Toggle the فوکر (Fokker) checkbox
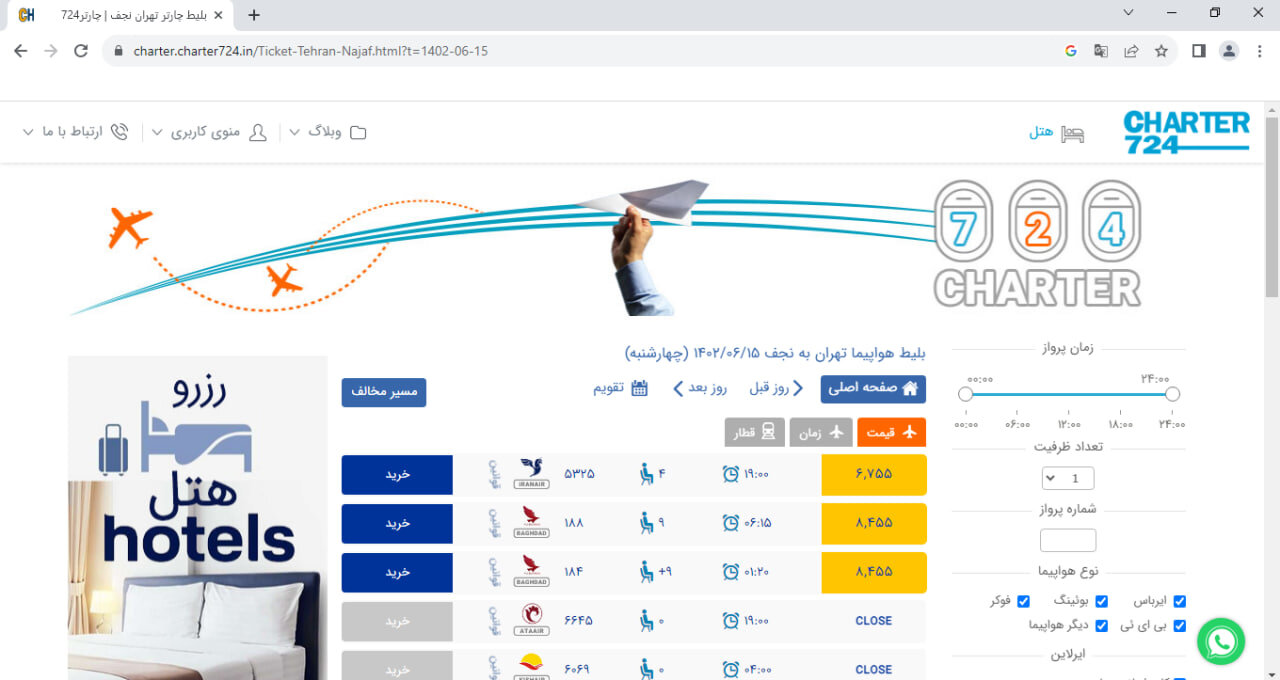1280x680 pixels. pyautogui.click(x=1024, y=601)
